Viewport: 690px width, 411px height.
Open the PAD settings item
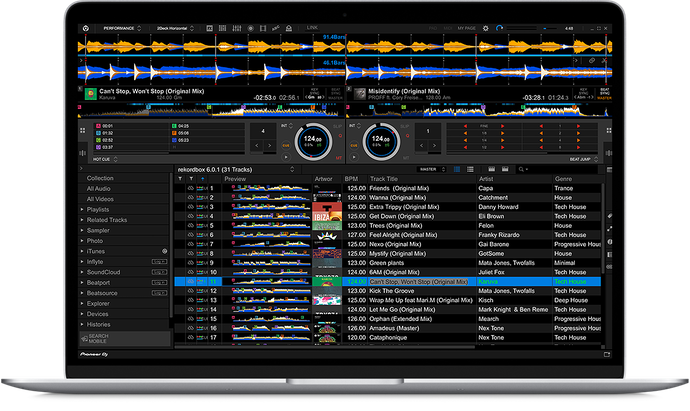pyautogui.click(x=433, y=28)
